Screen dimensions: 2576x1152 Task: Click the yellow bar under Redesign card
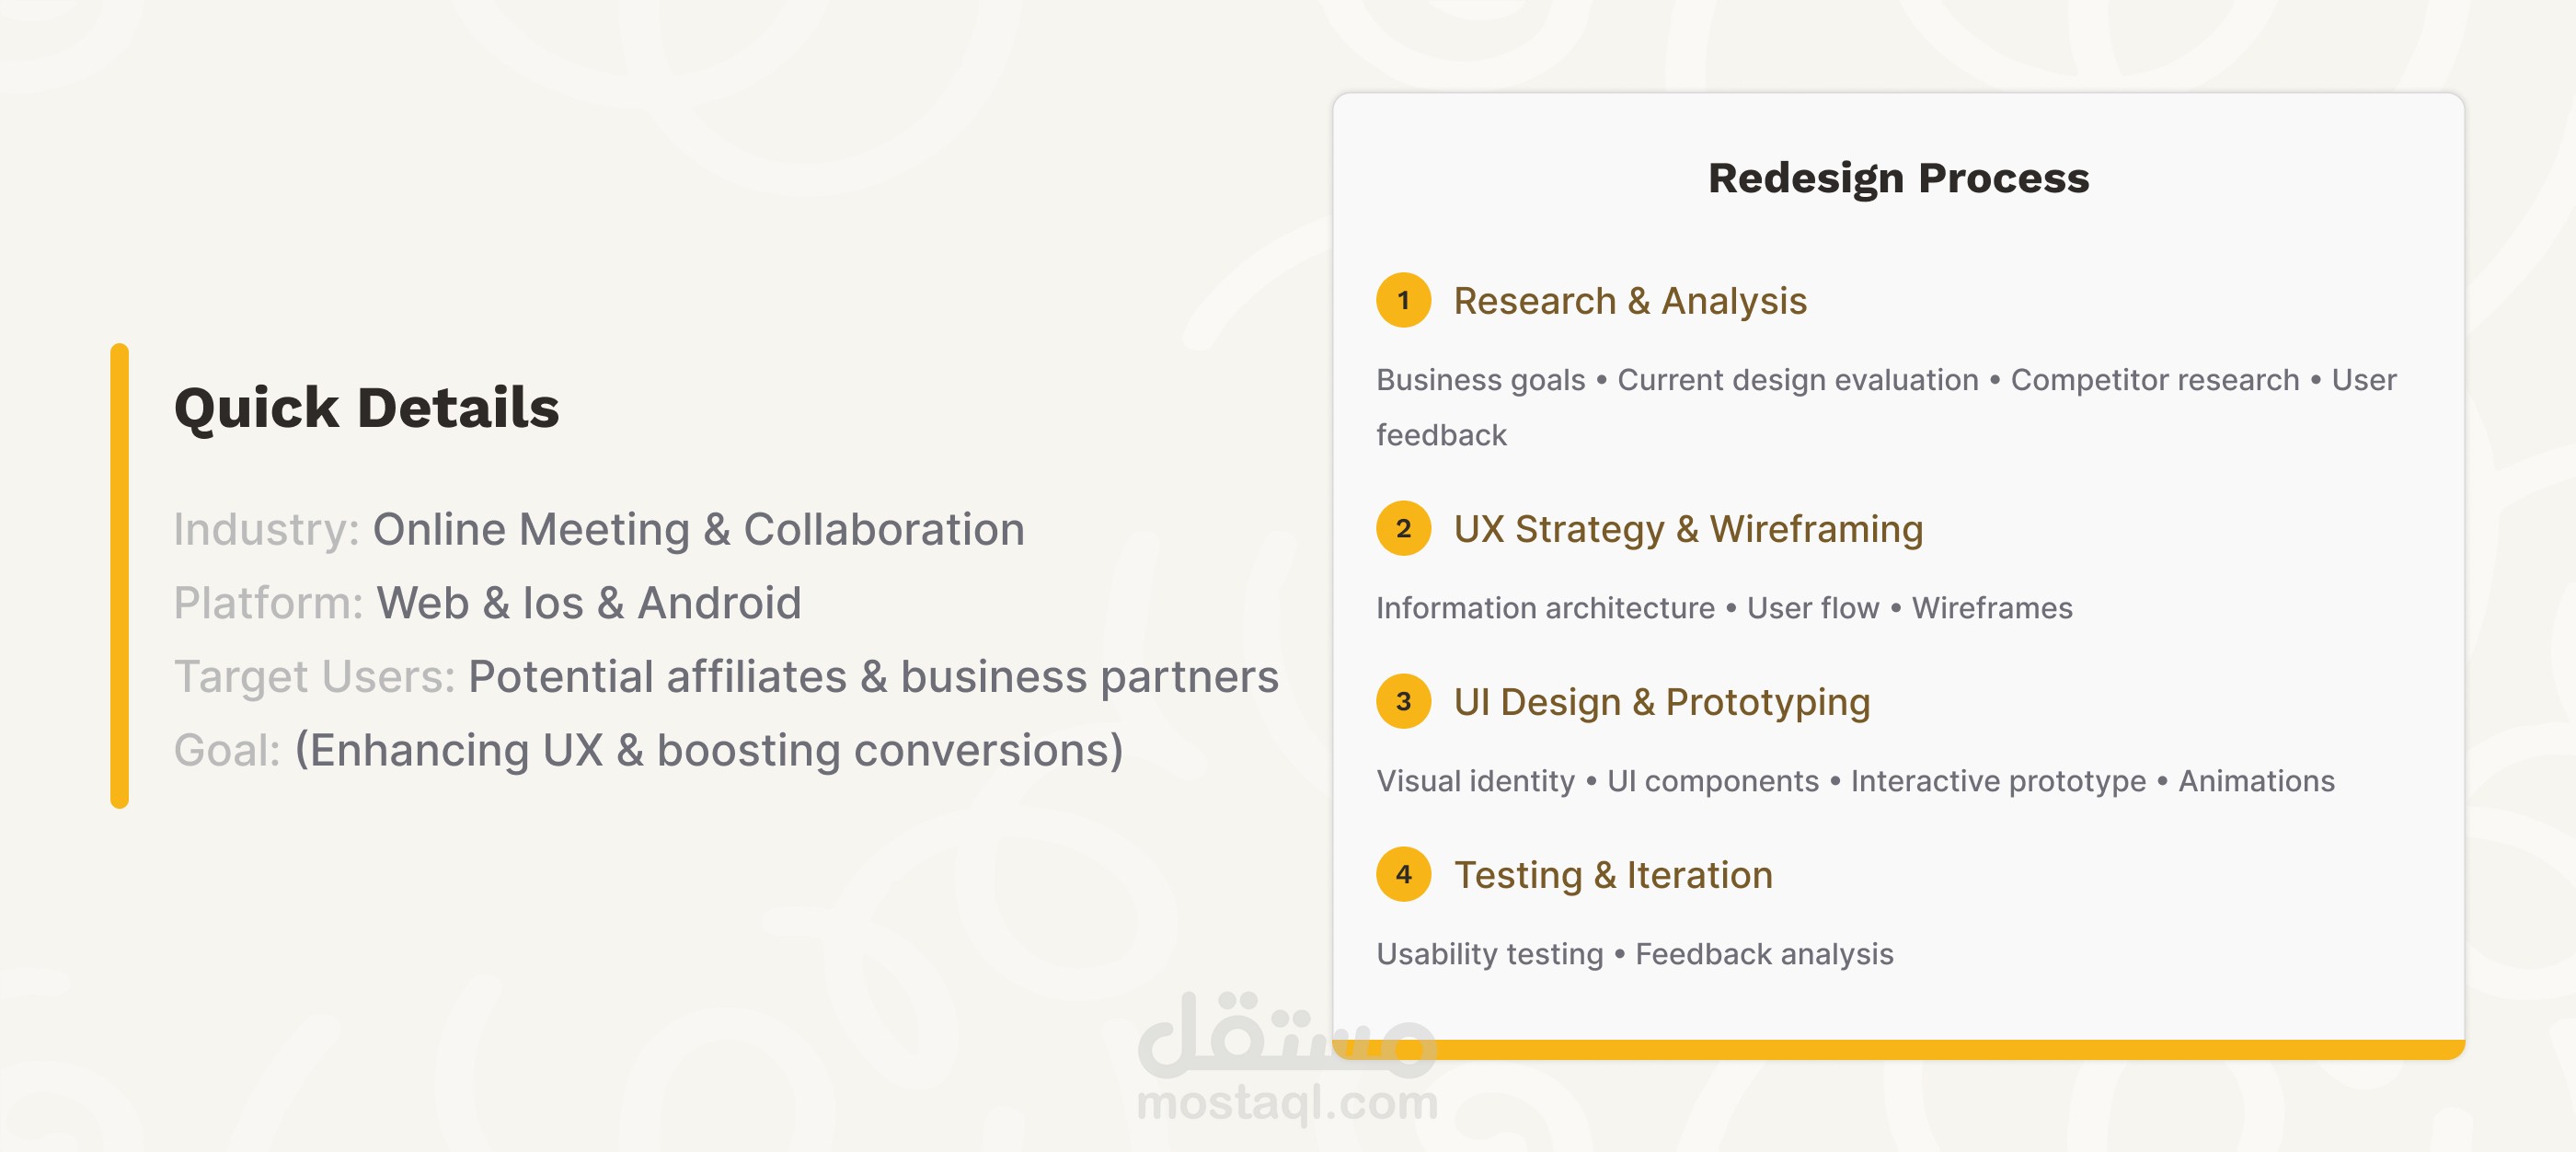coord(1898,1049)
